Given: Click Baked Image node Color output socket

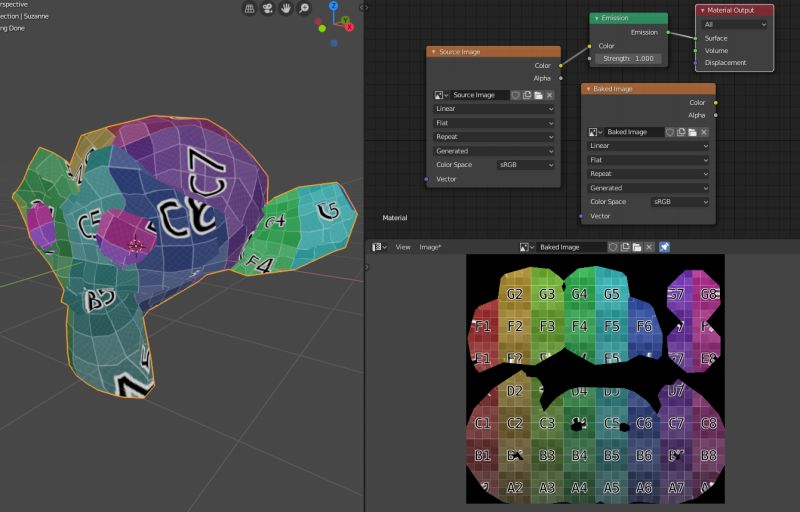Looking at the screenshot, I should pyautogui.click(x=715, y=103).
